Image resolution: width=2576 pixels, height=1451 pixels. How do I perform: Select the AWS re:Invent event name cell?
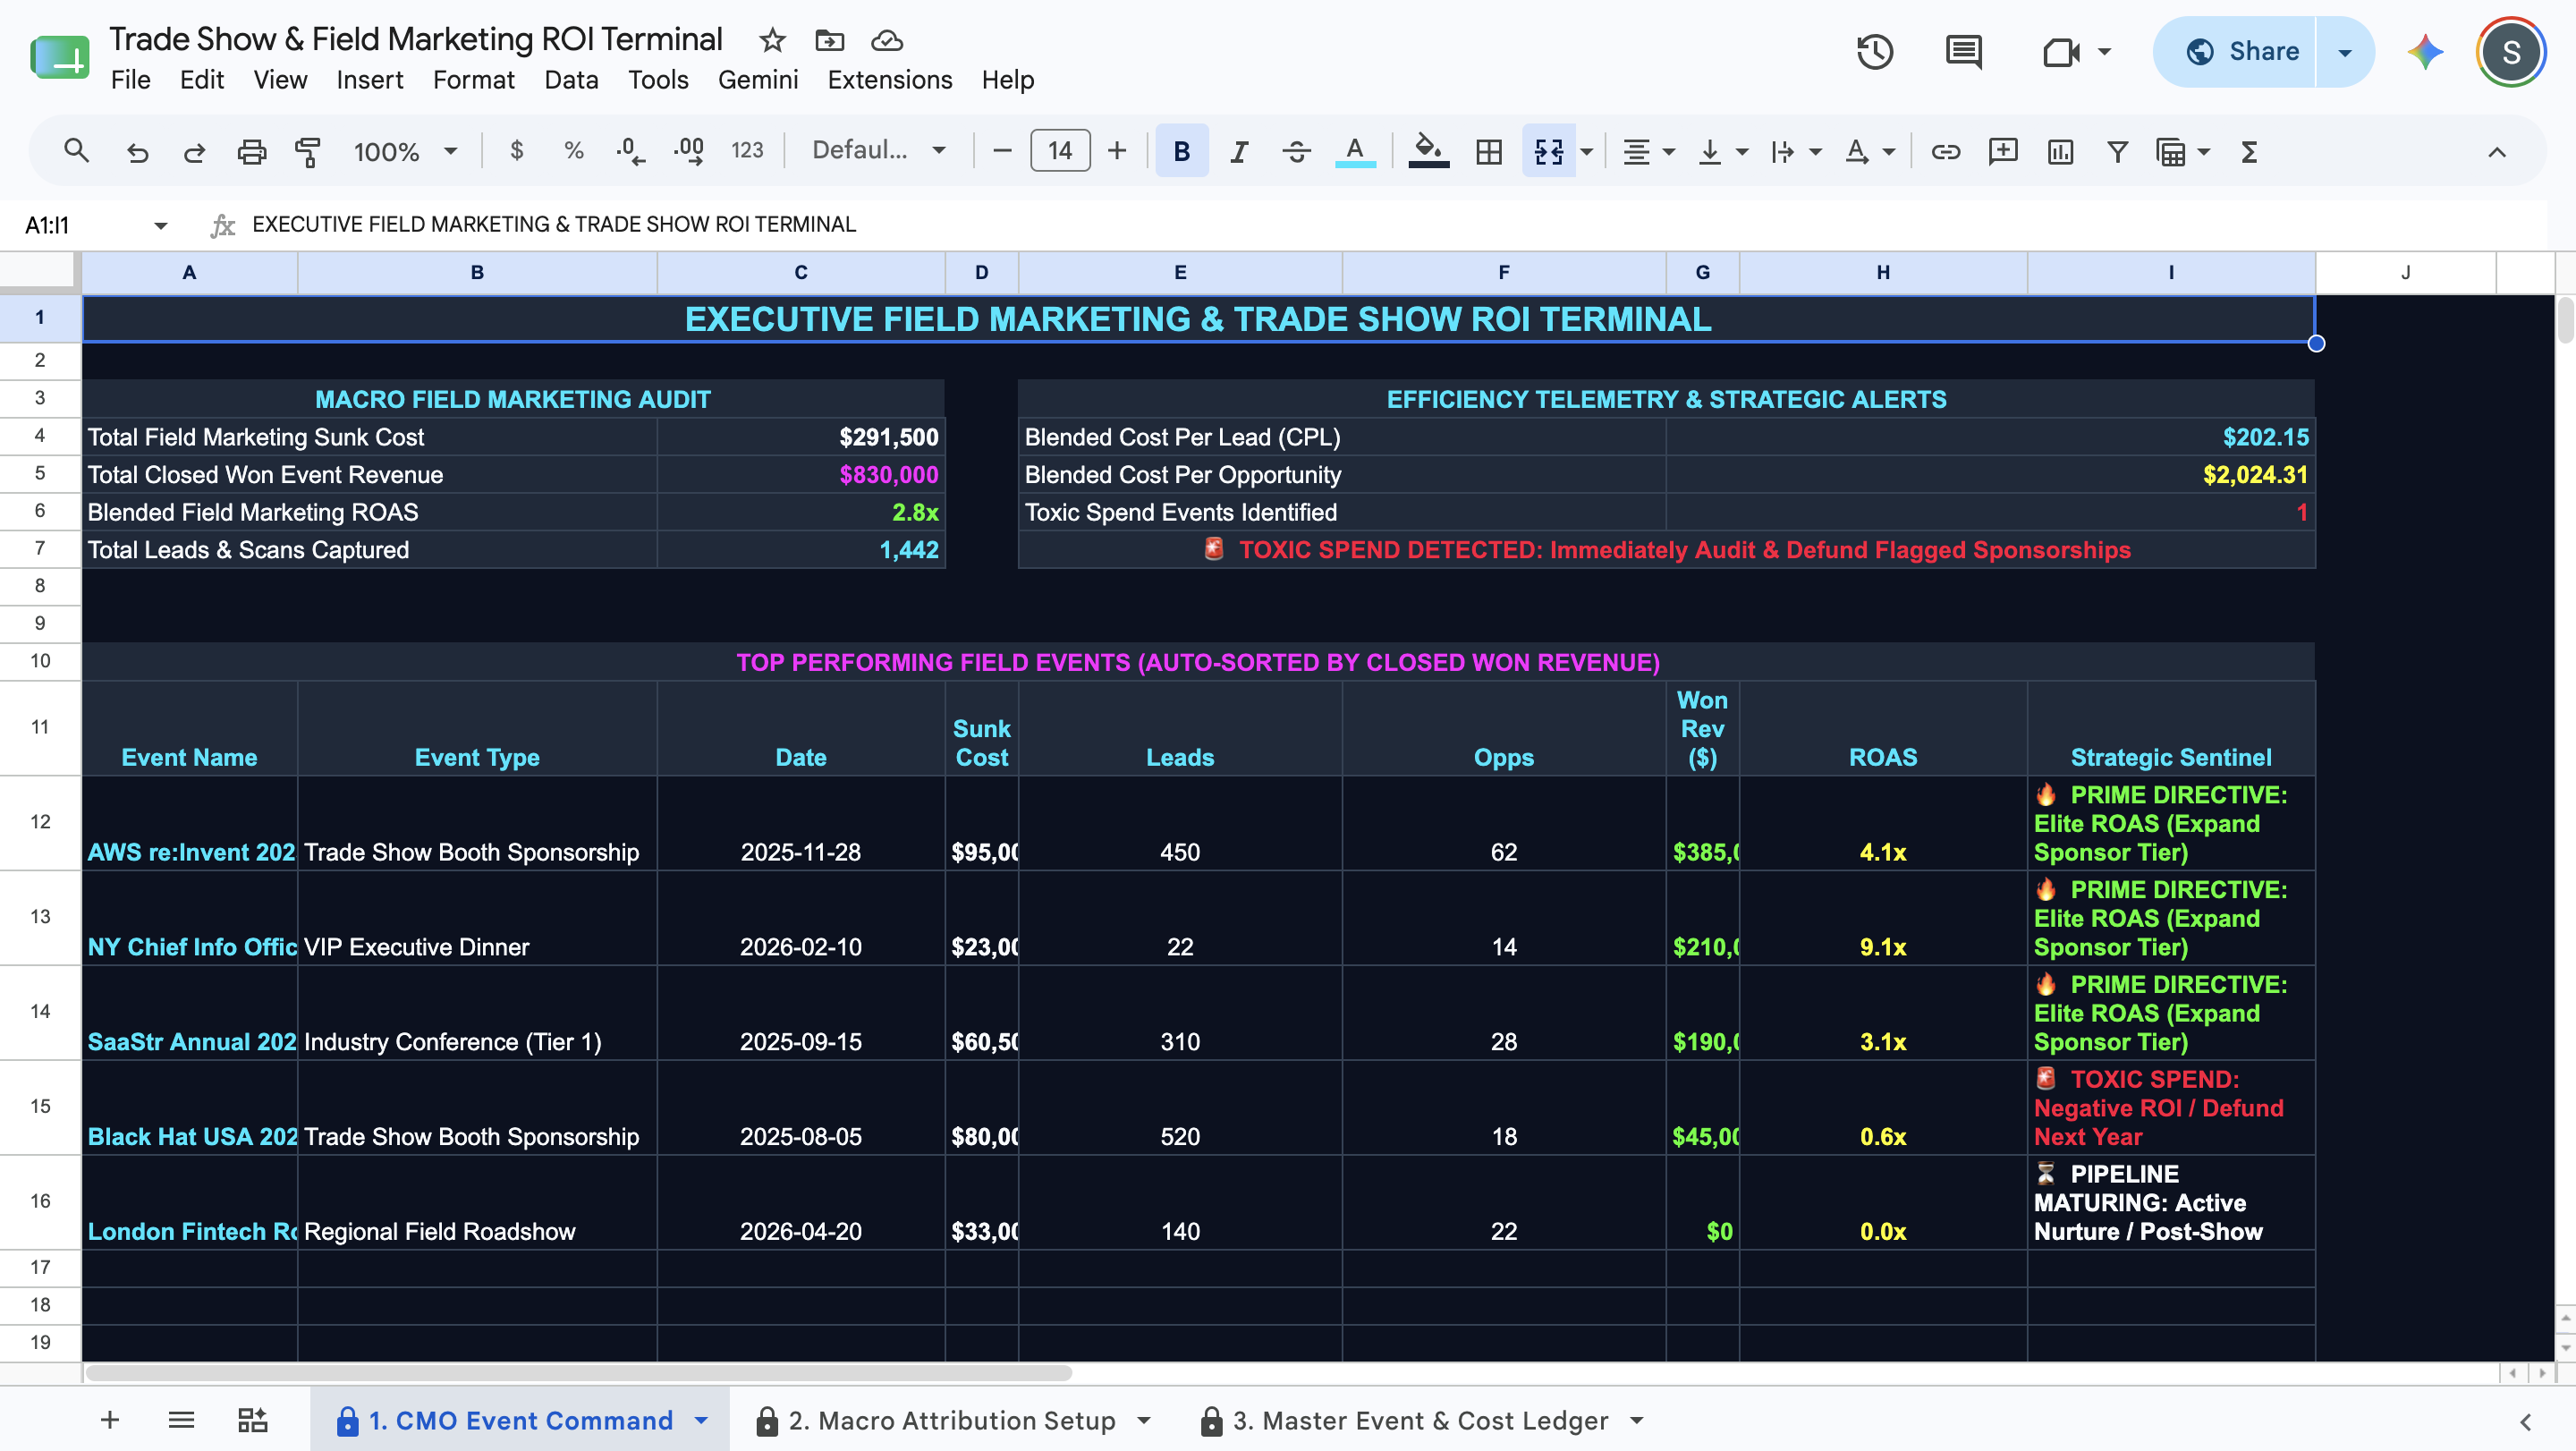[190, 823]
